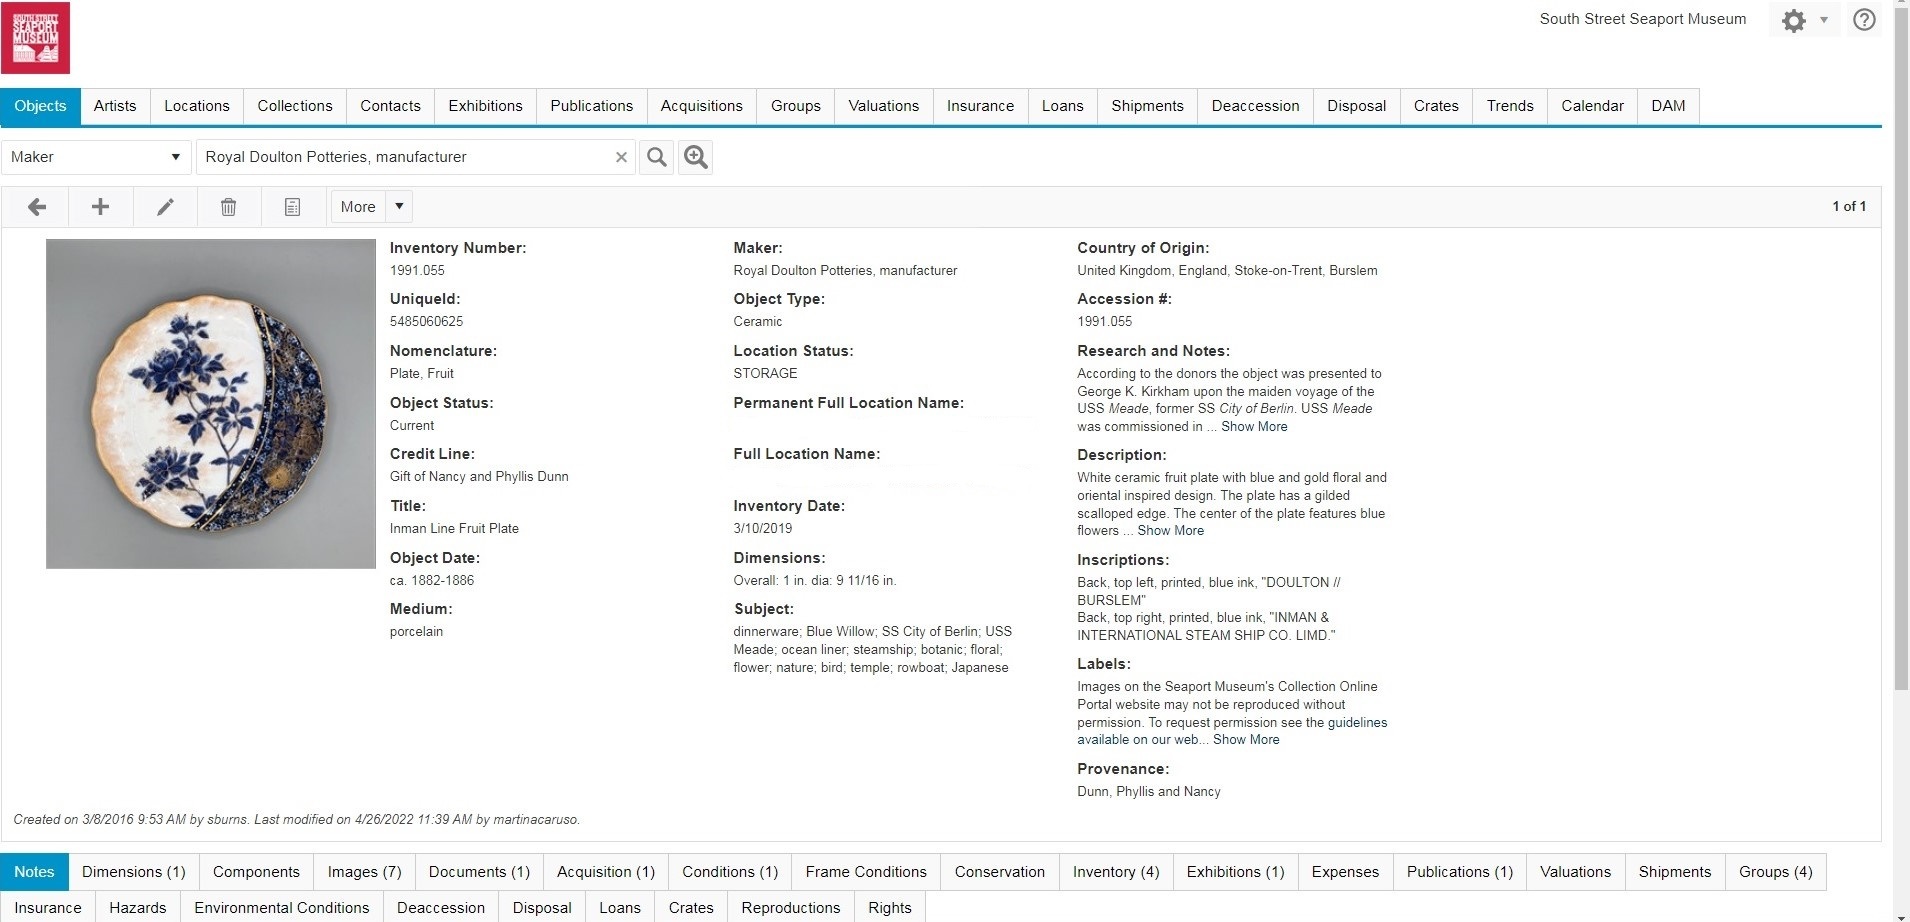Clear the search field with X
This screenshot has width=1910, height=922.
[x=621, y=157]
